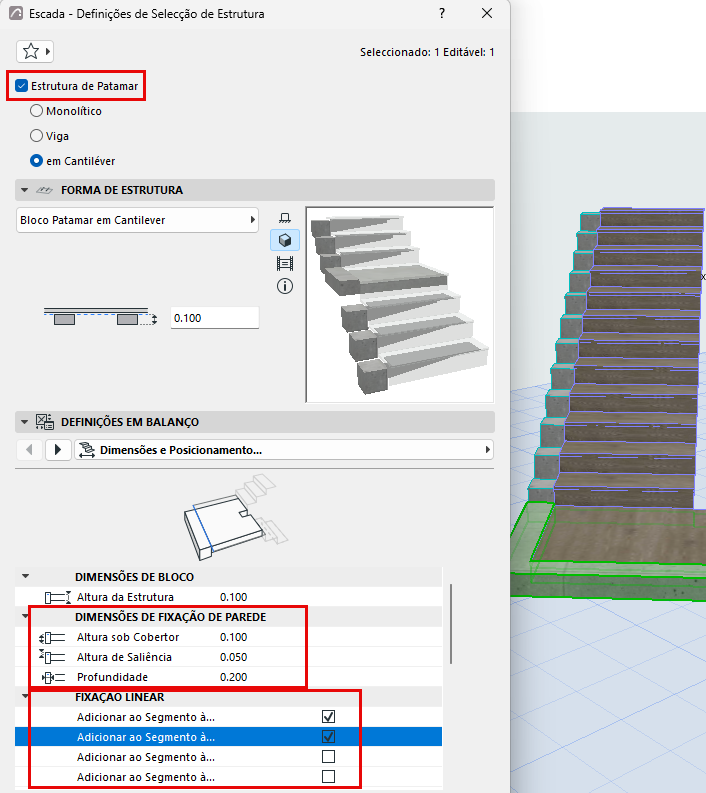The image size is (706, 793).
Task: Click the stair structure preview image
Action: pyautogui.click(x=400, y=304)
